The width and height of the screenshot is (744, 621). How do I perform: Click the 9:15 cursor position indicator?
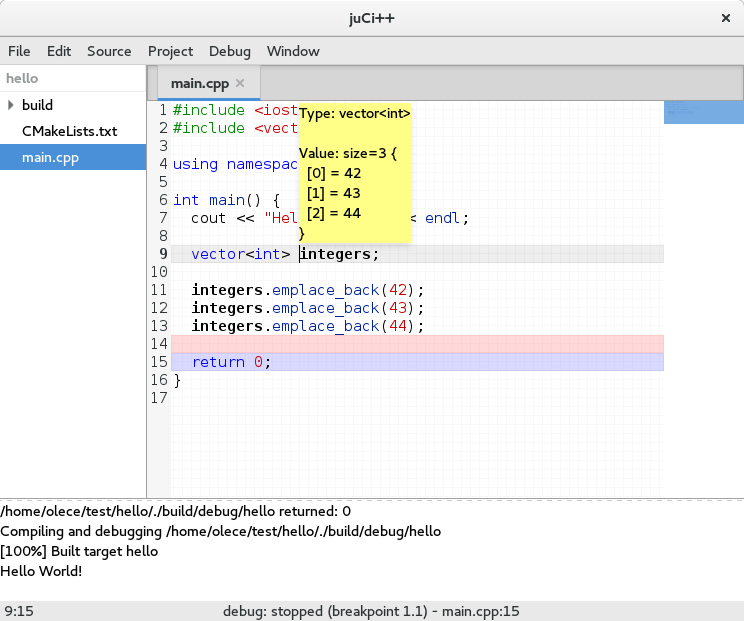click(20, 611)
